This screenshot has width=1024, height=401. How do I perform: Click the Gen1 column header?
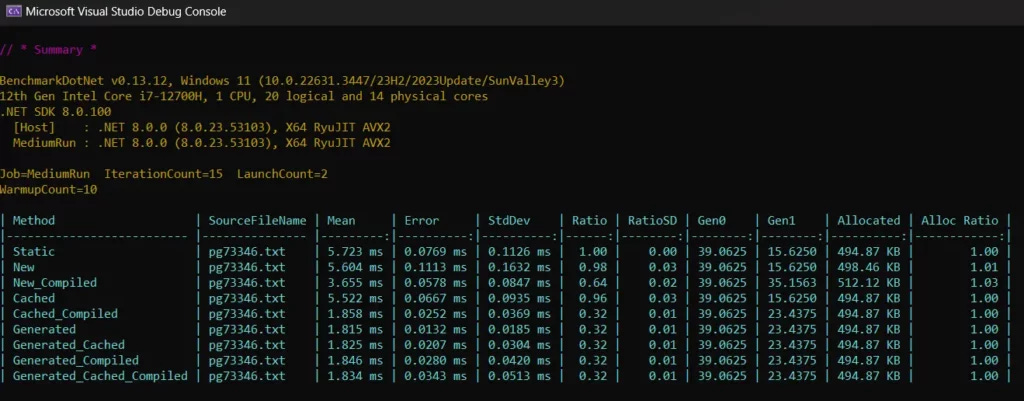point(781,221)
